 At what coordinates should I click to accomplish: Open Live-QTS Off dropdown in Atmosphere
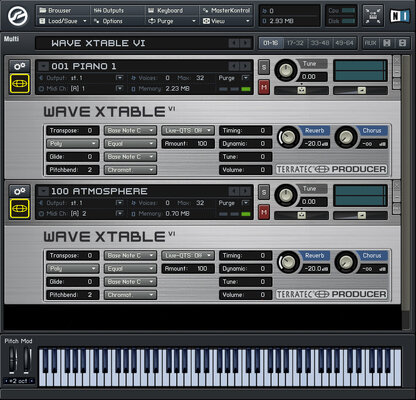coord(188,255)
